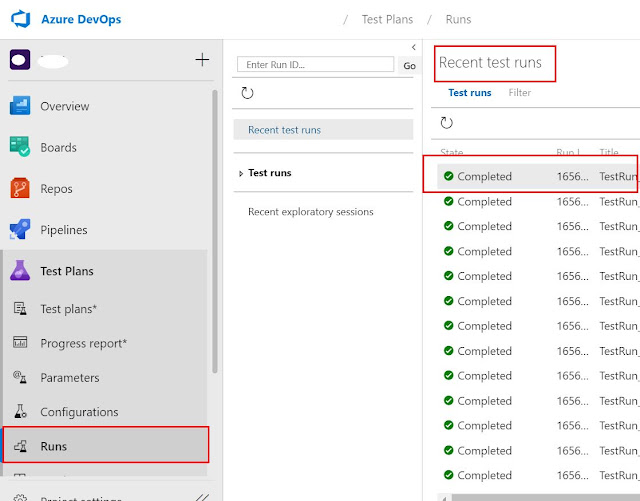Open the Boards hub icon
640x501 pixels.
coord(20,147)
